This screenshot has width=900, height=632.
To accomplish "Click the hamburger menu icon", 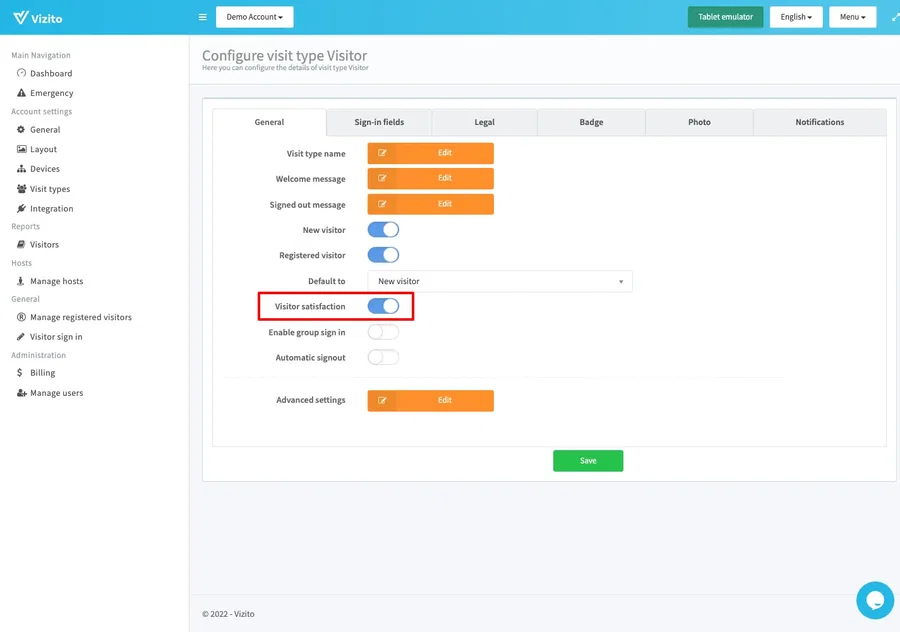I will [201, 17].
